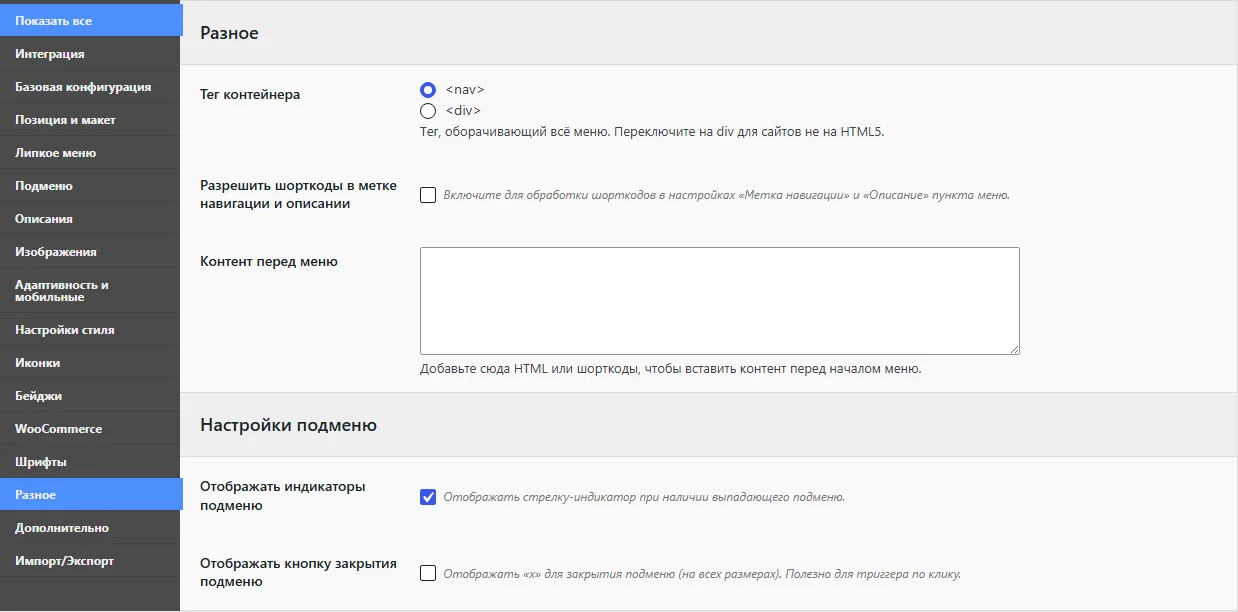Select the Липкое меню tab

click(x=90, y=153)
